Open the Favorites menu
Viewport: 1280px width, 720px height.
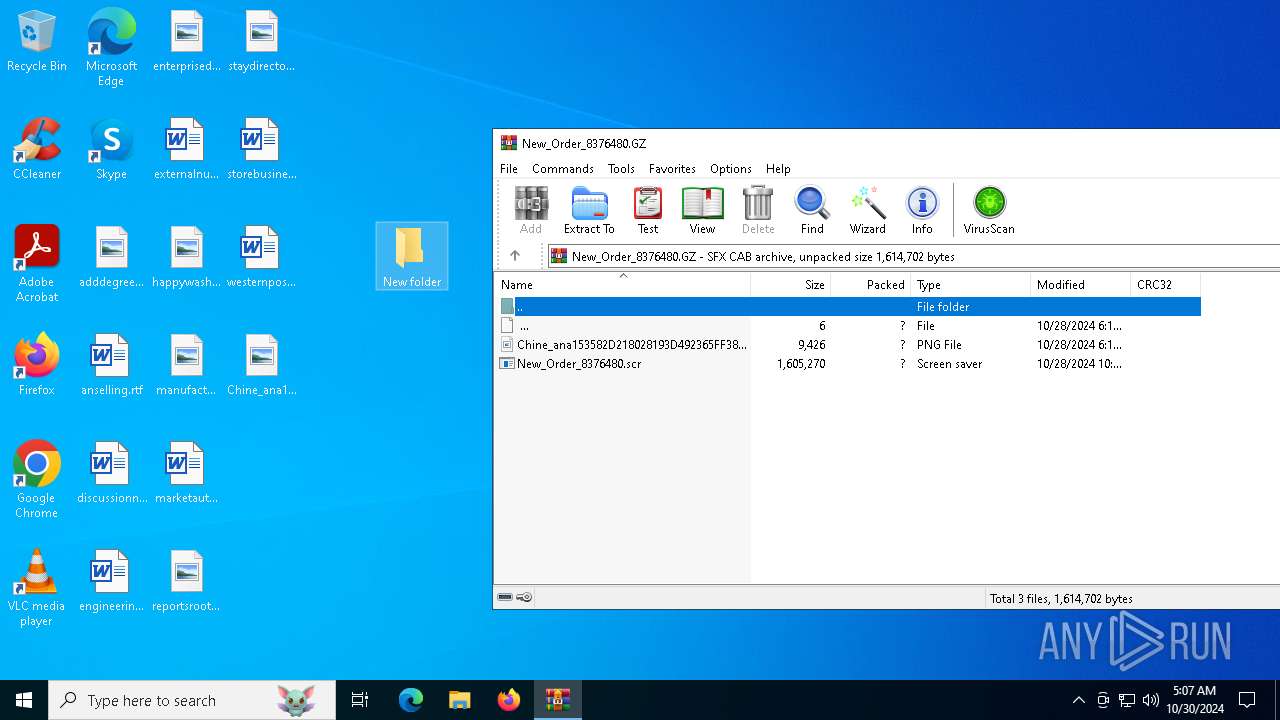coord(672,169)
